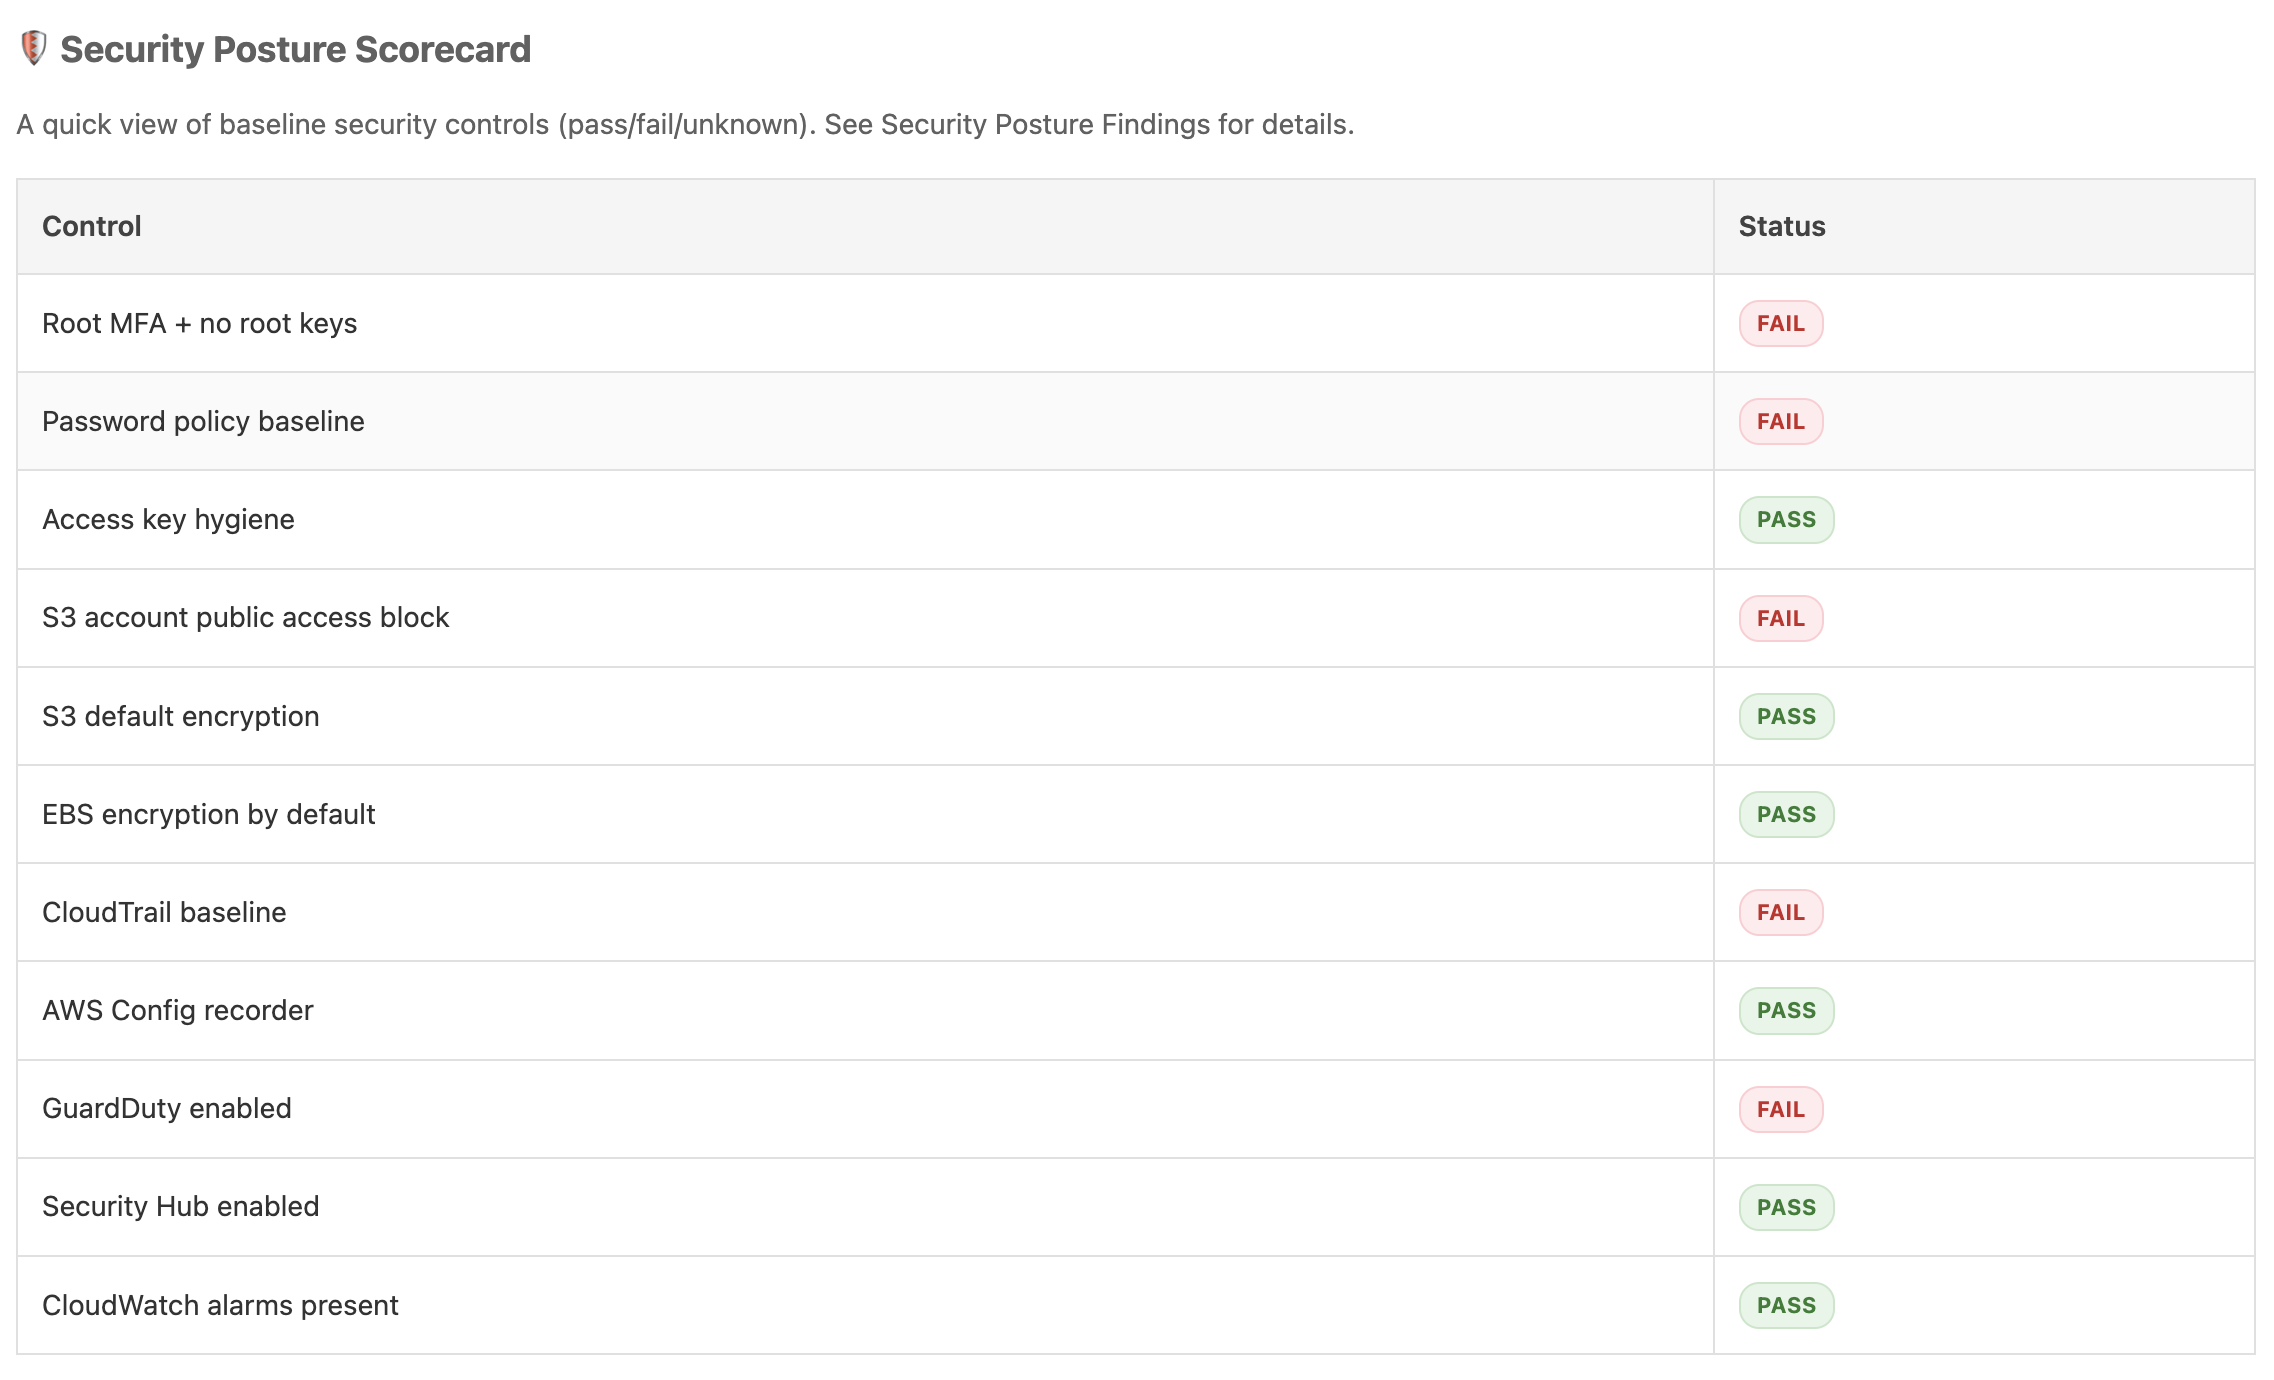2274x1380 pixels.
Task: Select the Control column header
Action: pos(91,226)
